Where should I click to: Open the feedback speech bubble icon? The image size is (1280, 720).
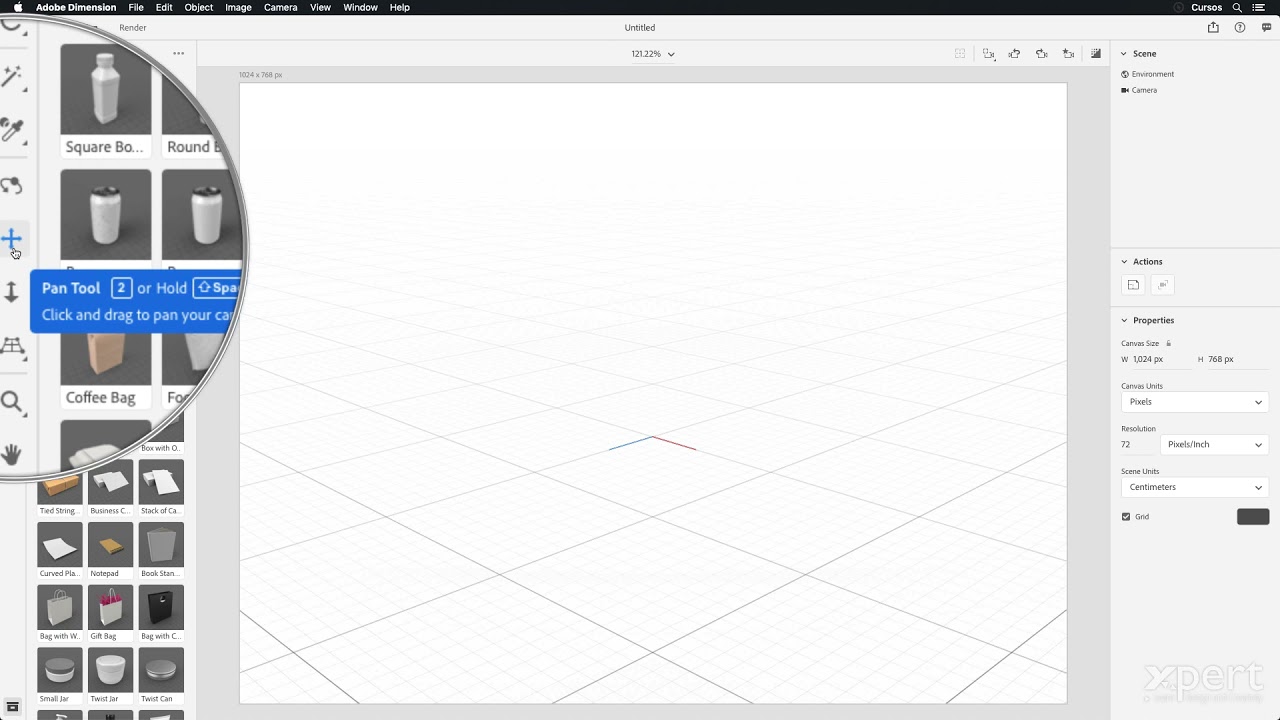(x=1267, y=28)
